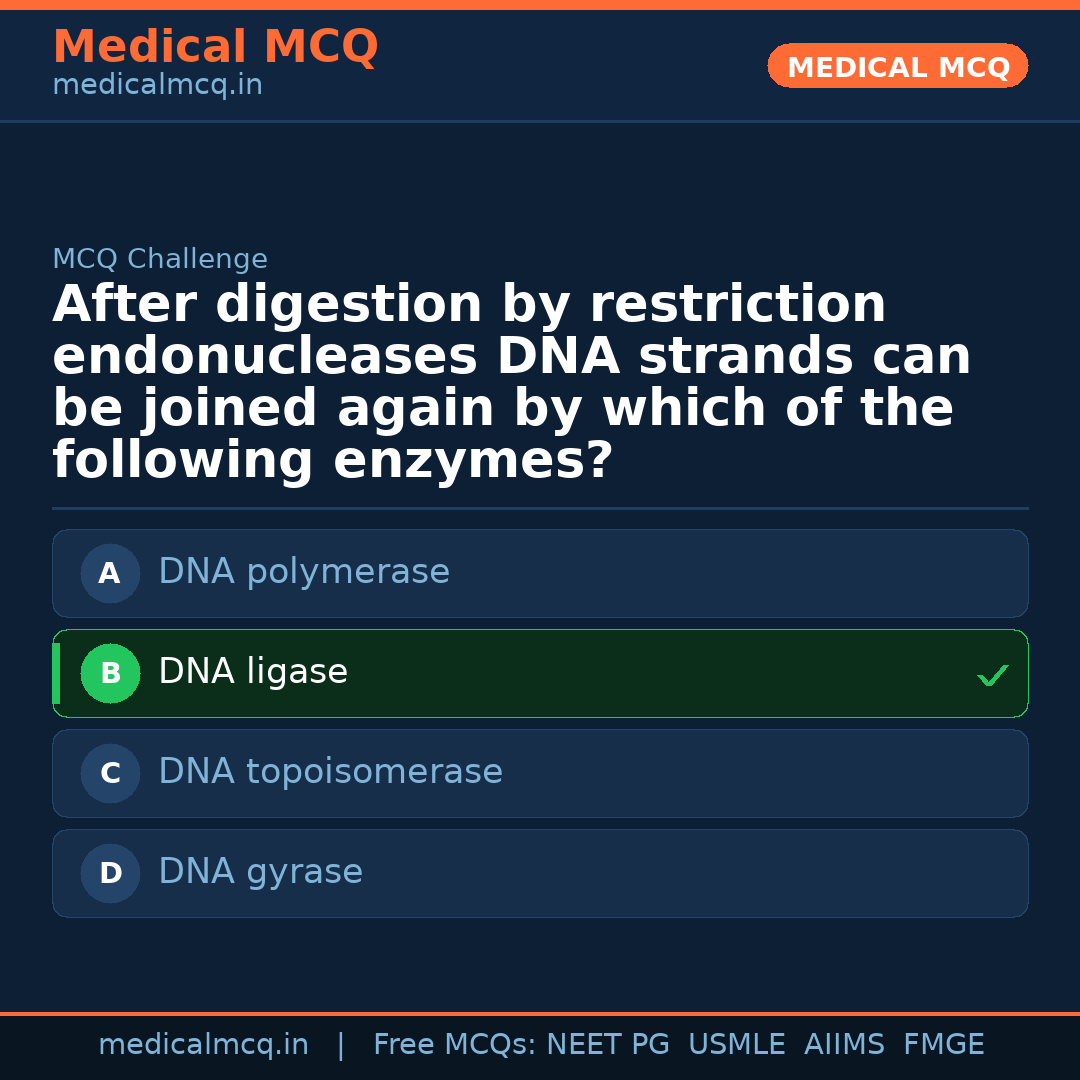Click the Medical MCQ orange title

[215, 47]
